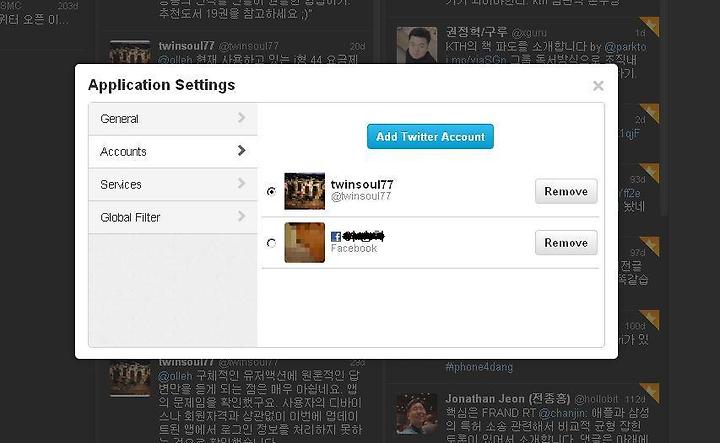The width and height of the screenshot is (720, 443).
Task: Close the Application Settings dialog
Action: click(x=598, y=86)
